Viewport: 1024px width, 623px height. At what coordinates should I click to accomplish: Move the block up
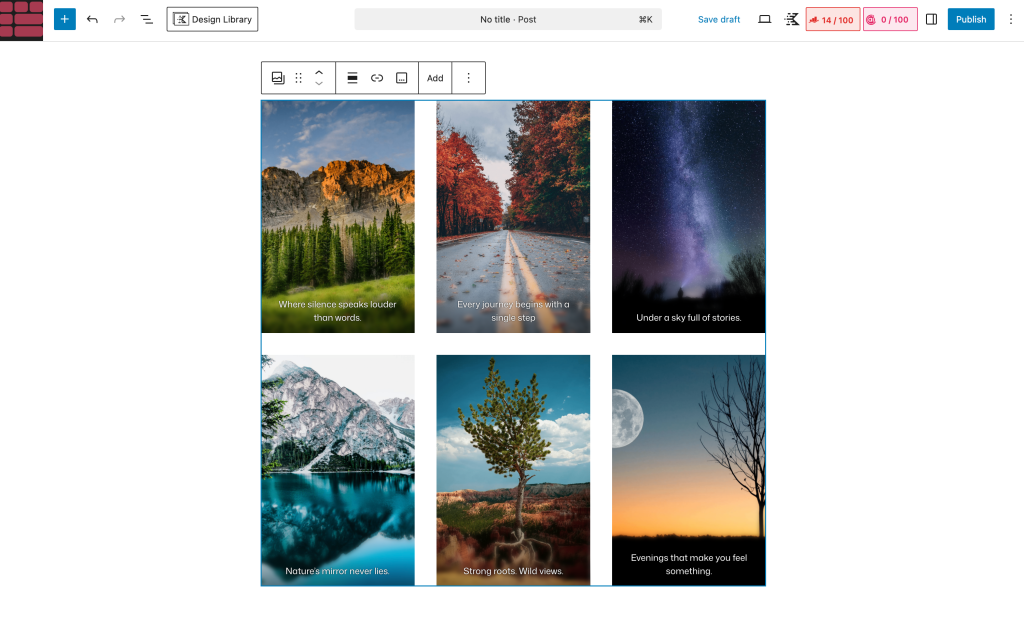(319, 72)
